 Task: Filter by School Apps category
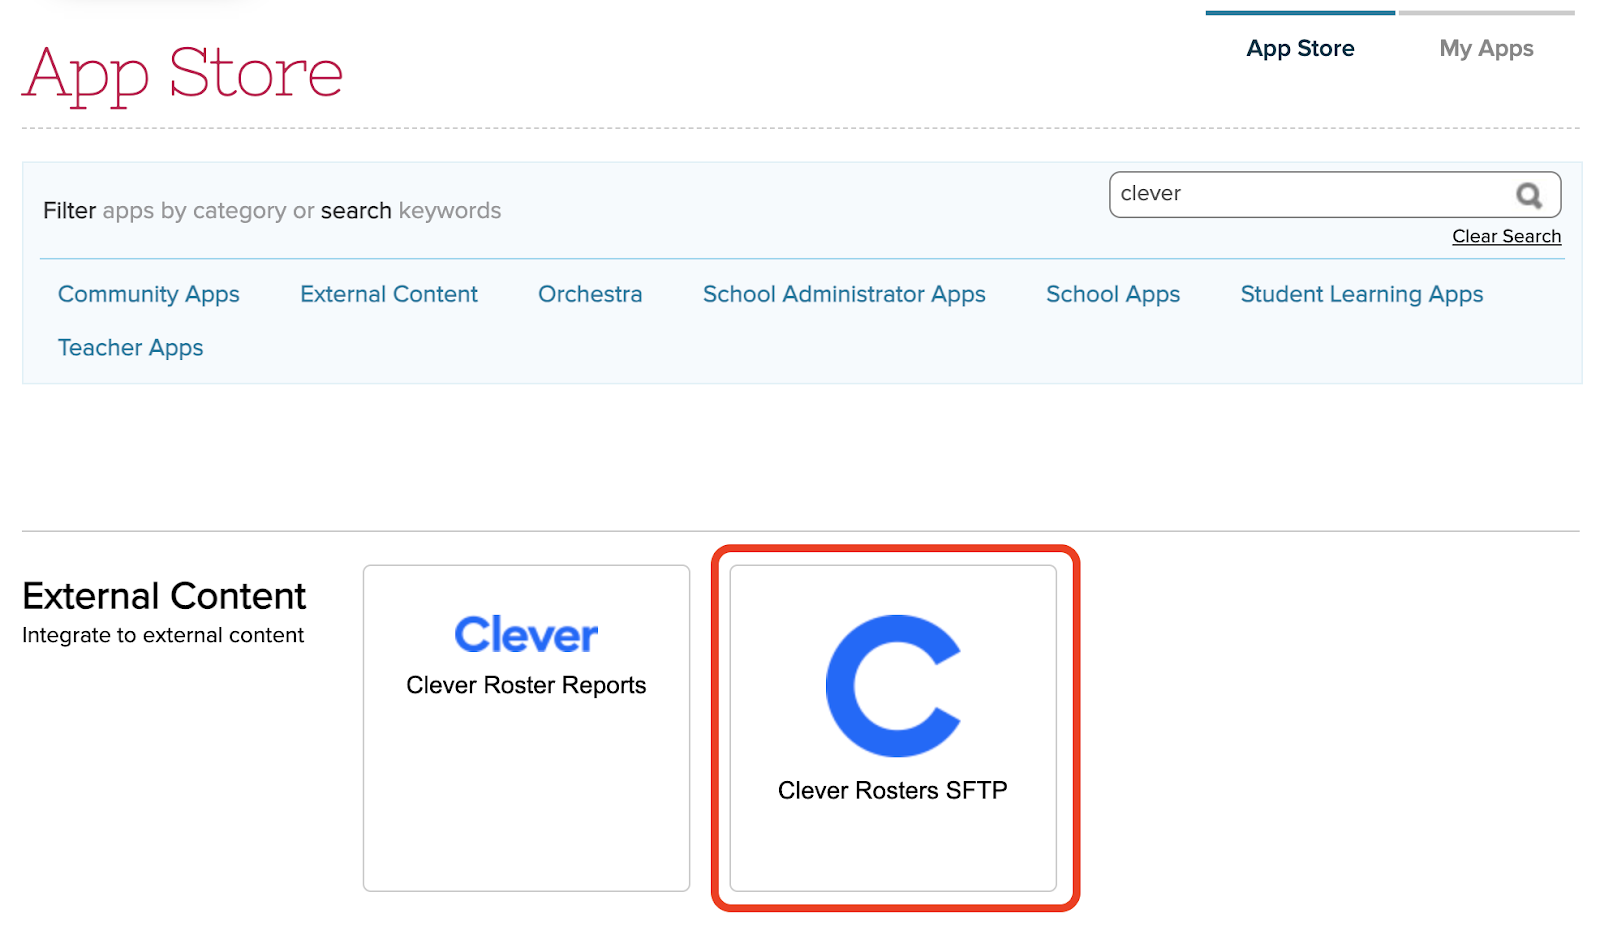tap(1113, 294)
